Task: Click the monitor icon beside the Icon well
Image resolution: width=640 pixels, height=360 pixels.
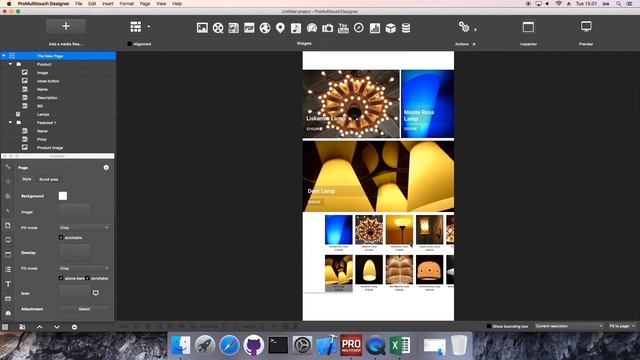Action: 96,293
